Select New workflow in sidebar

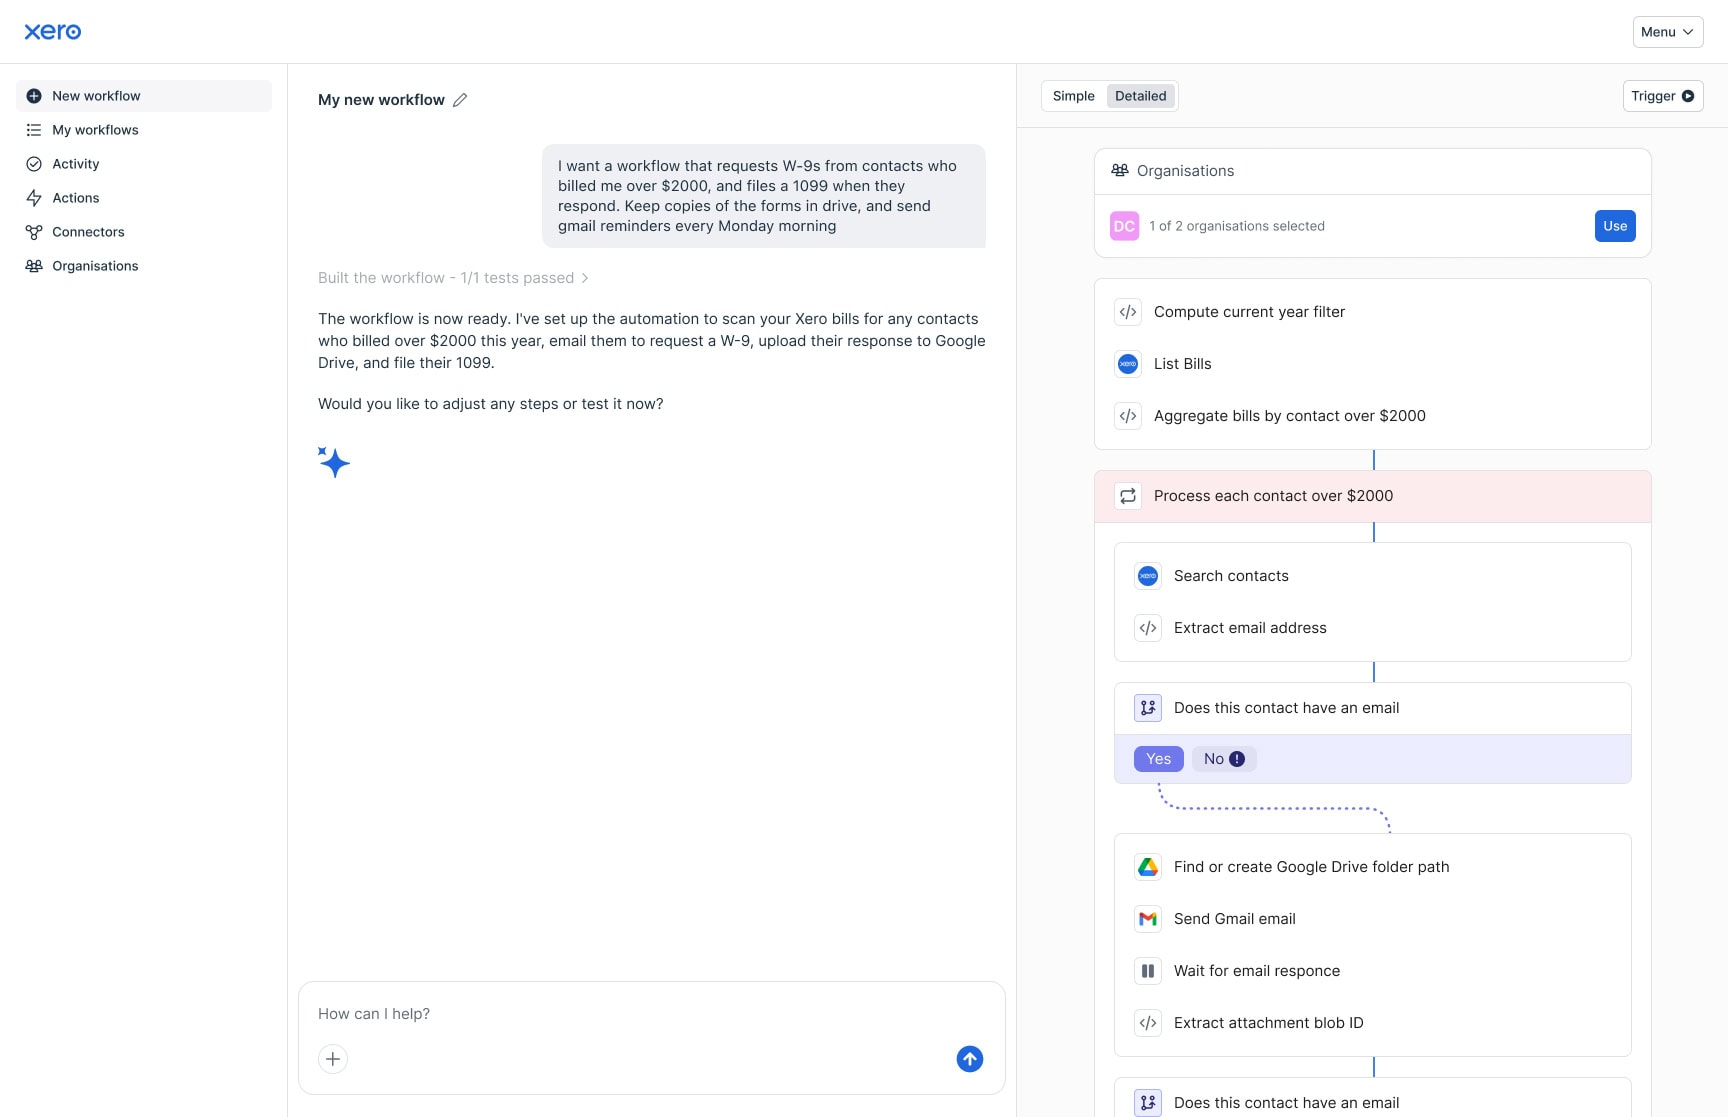(x=144, y=96)
